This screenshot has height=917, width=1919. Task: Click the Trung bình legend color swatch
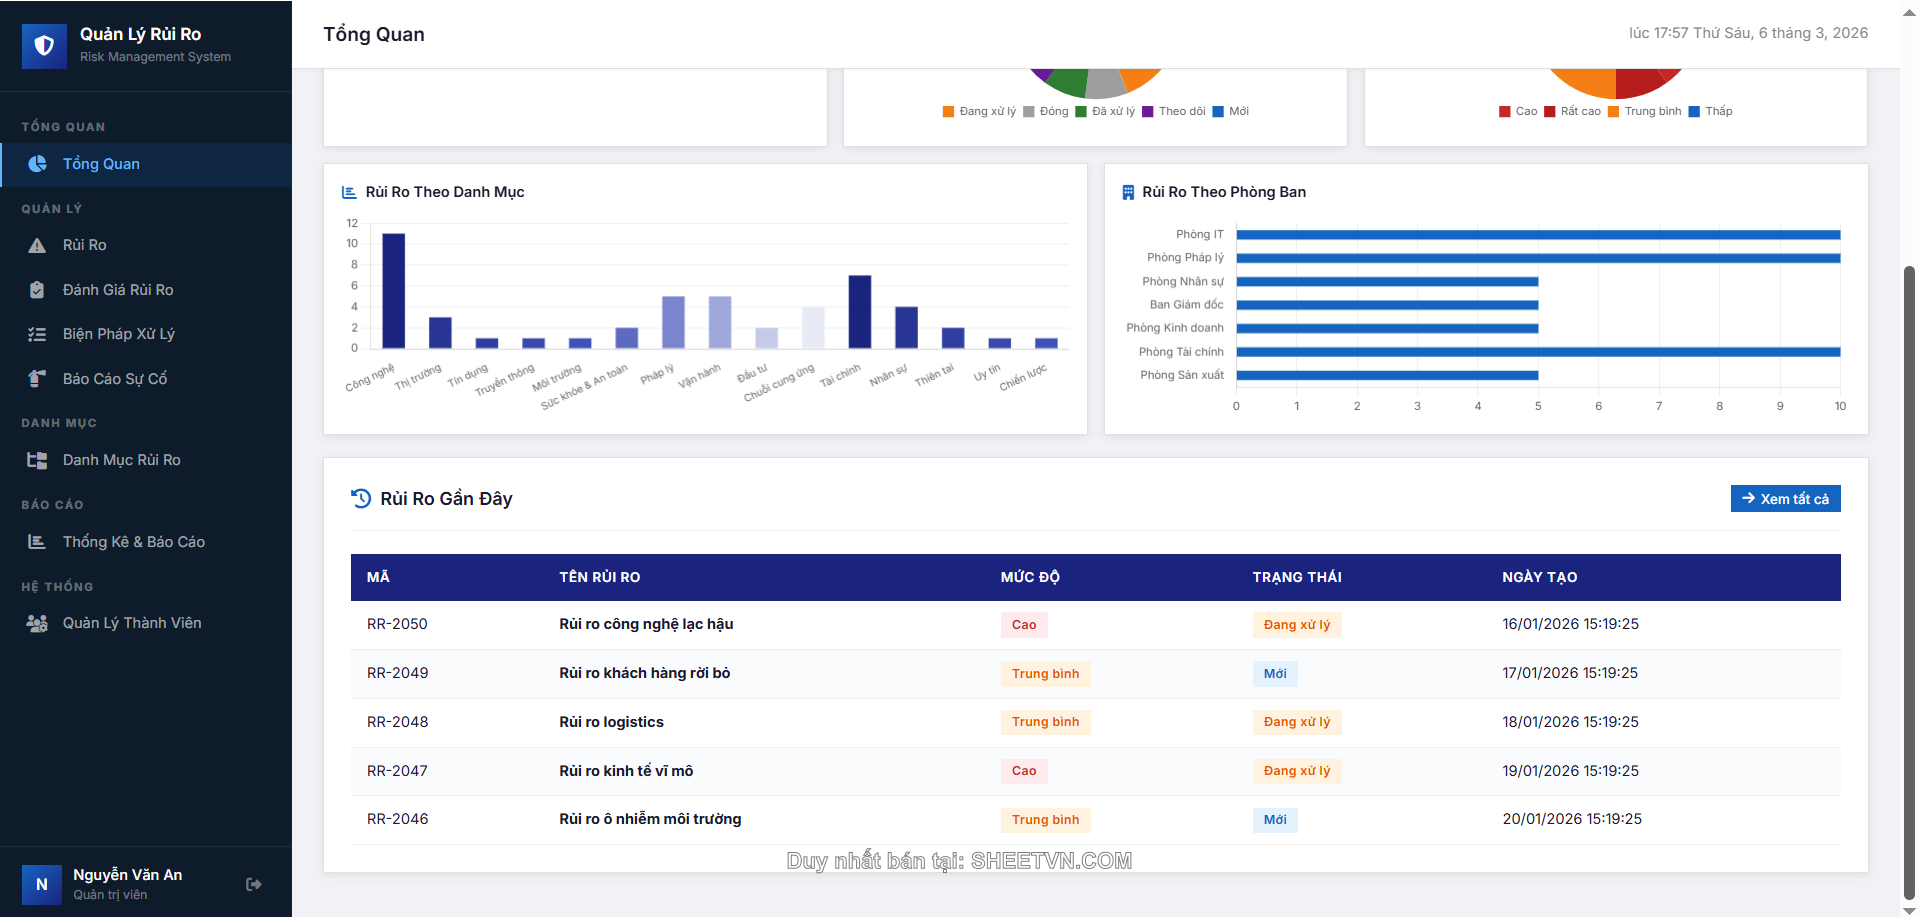click(x=1613, y=111)
